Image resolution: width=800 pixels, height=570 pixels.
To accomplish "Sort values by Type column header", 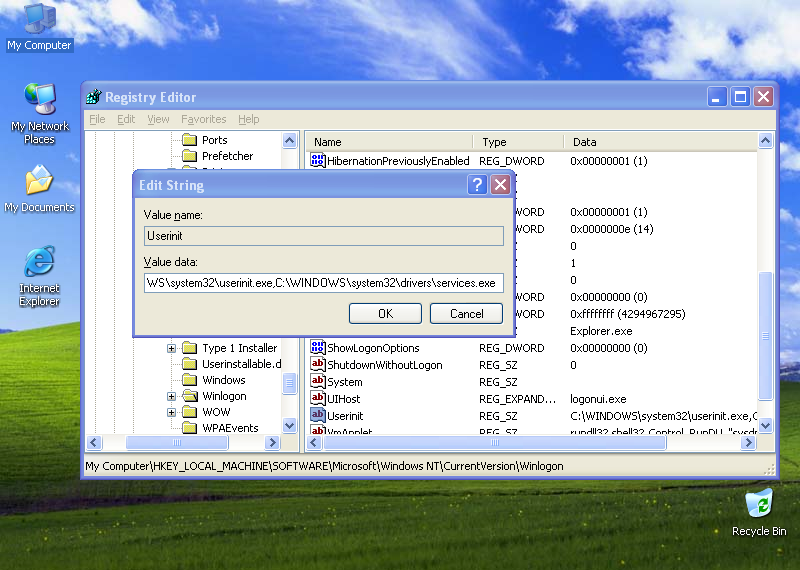I will [518, 142].
